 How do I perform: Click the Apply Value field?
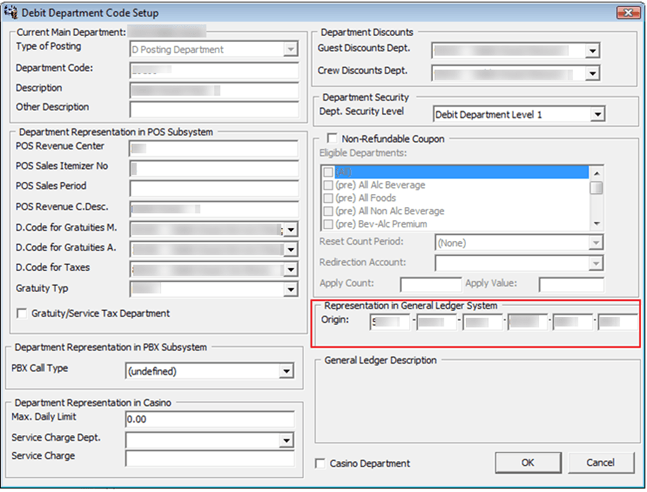tap(571, 285)
